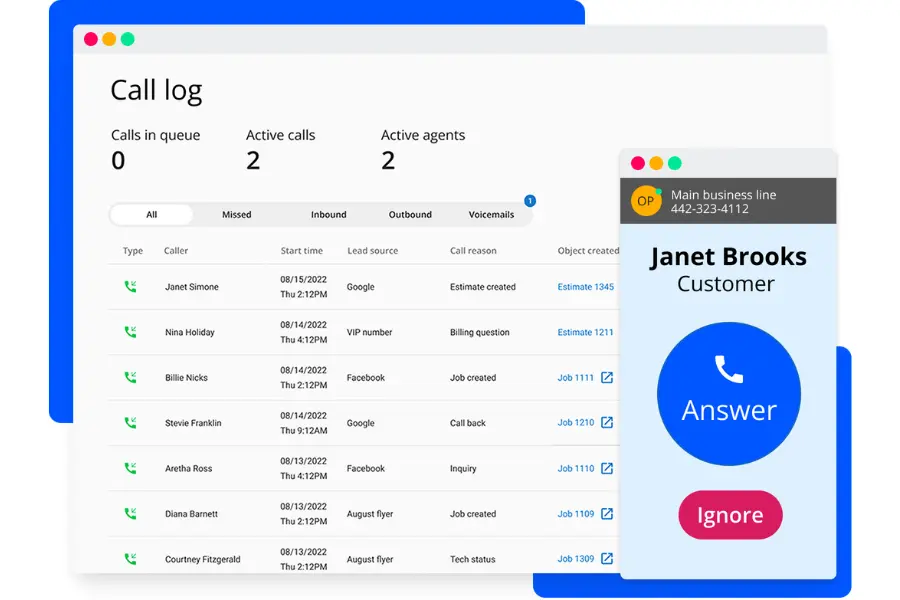Image resolution: width=900 pixels, height=600 pixels.
Task: Switch to the Outbound tab
Action: point(410,215)
